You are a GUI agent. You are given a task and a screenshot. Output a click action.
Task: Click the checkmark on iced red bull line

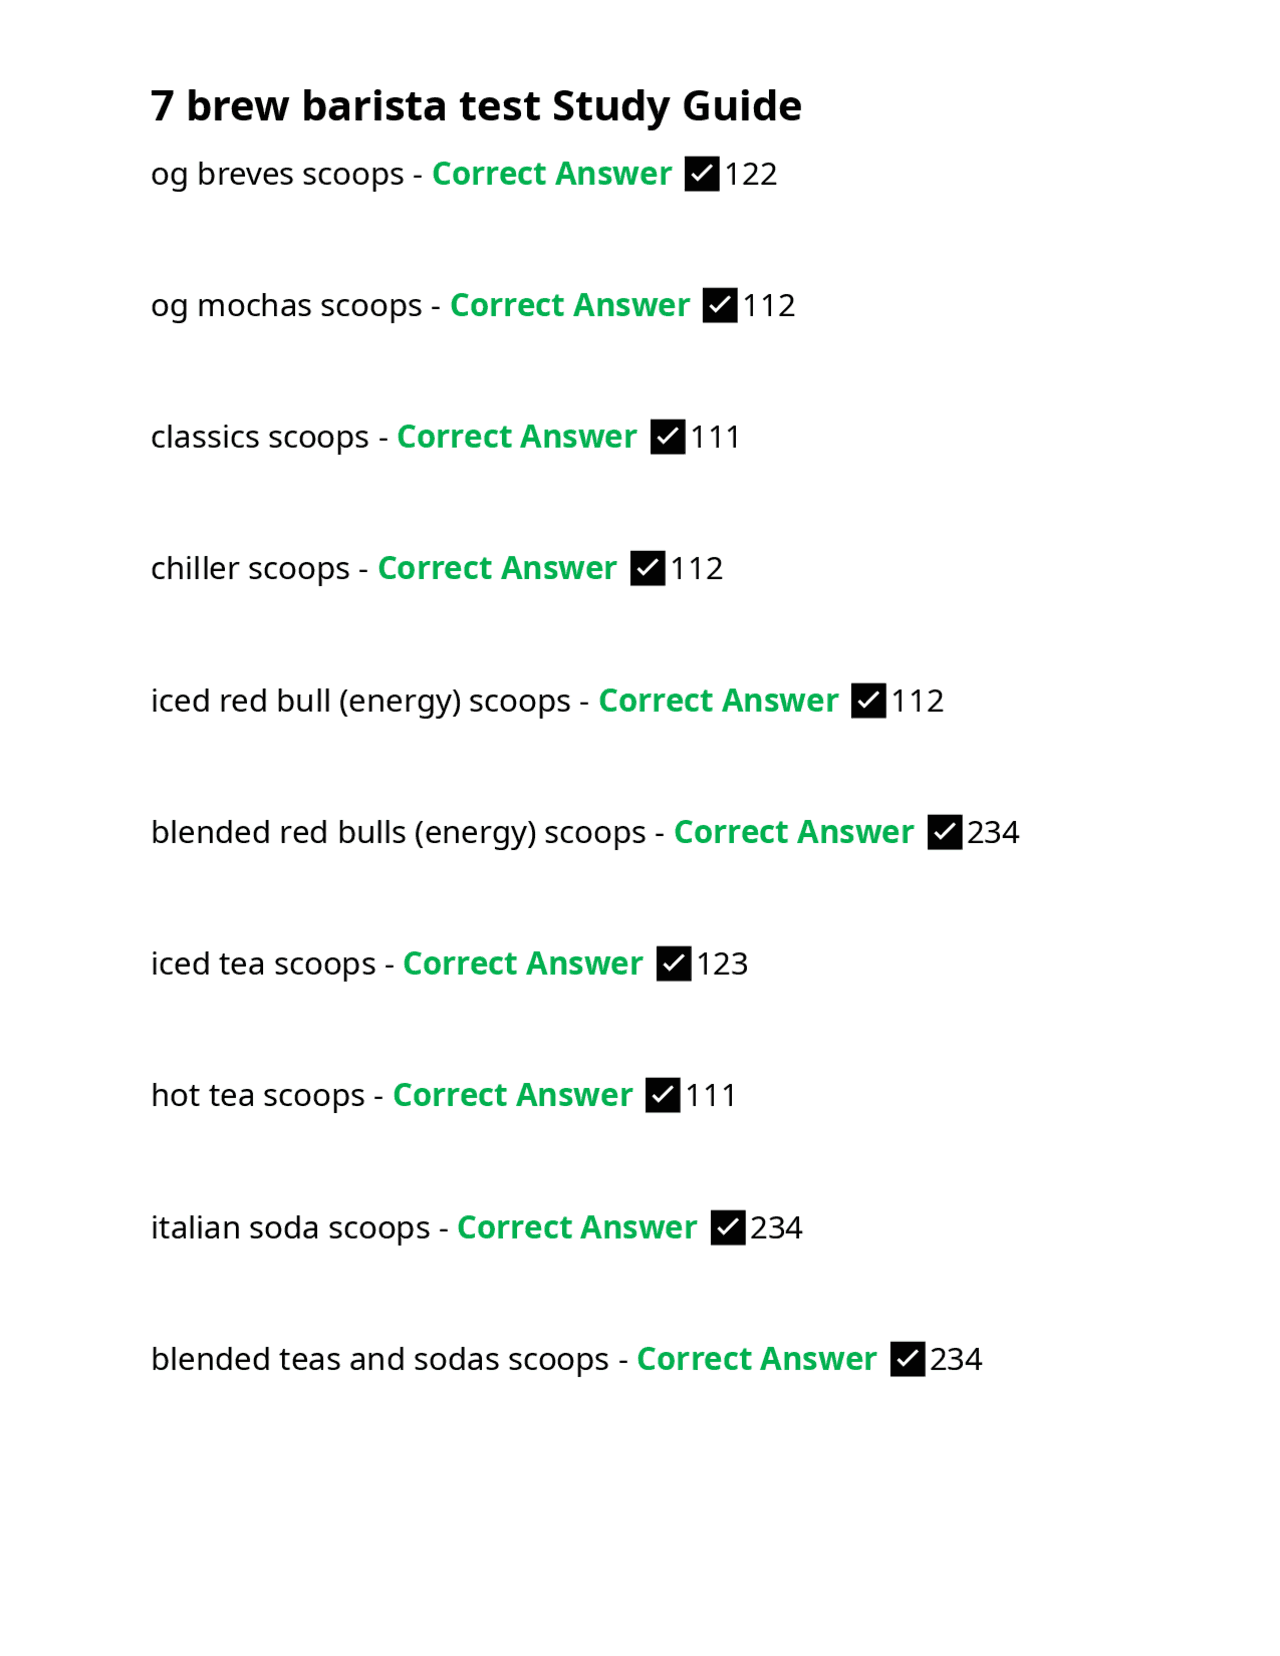click(868, 701)
